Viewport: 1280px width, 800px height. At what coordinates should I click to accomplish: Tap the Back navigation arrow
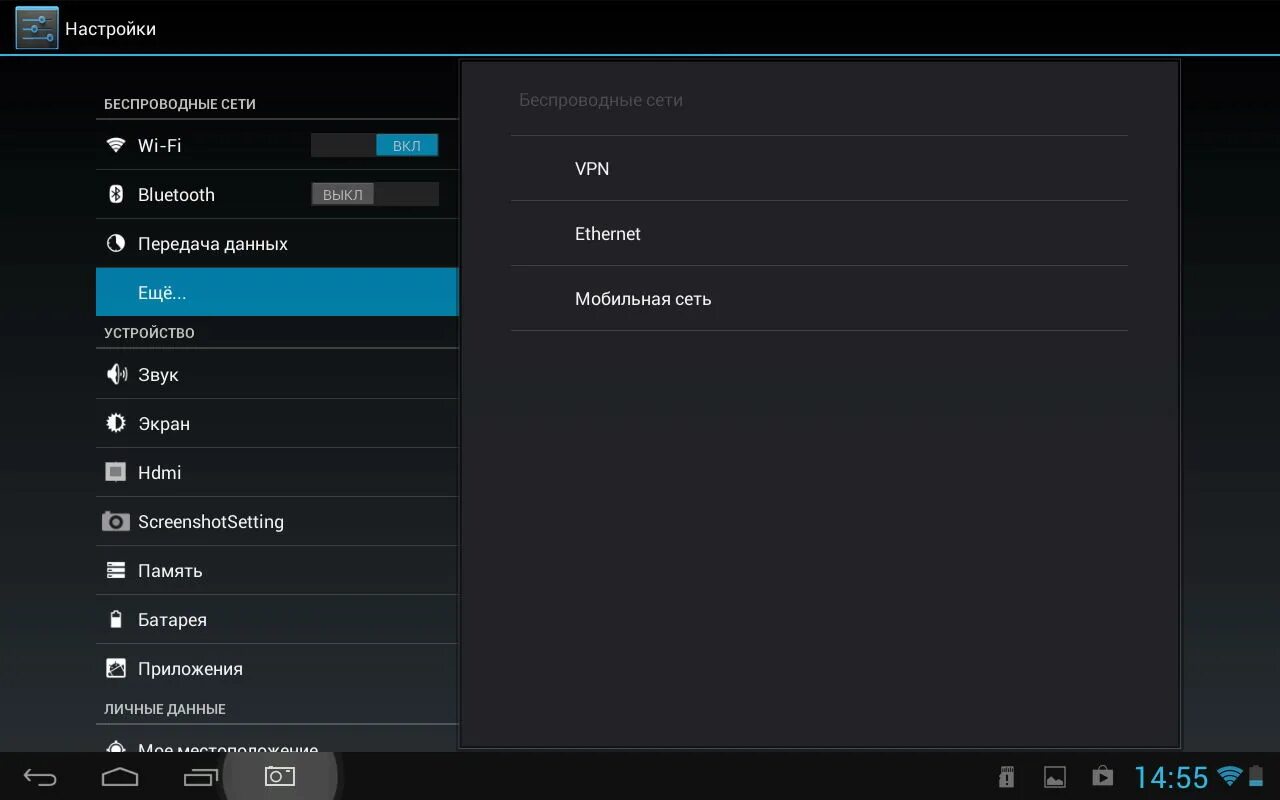40,776
